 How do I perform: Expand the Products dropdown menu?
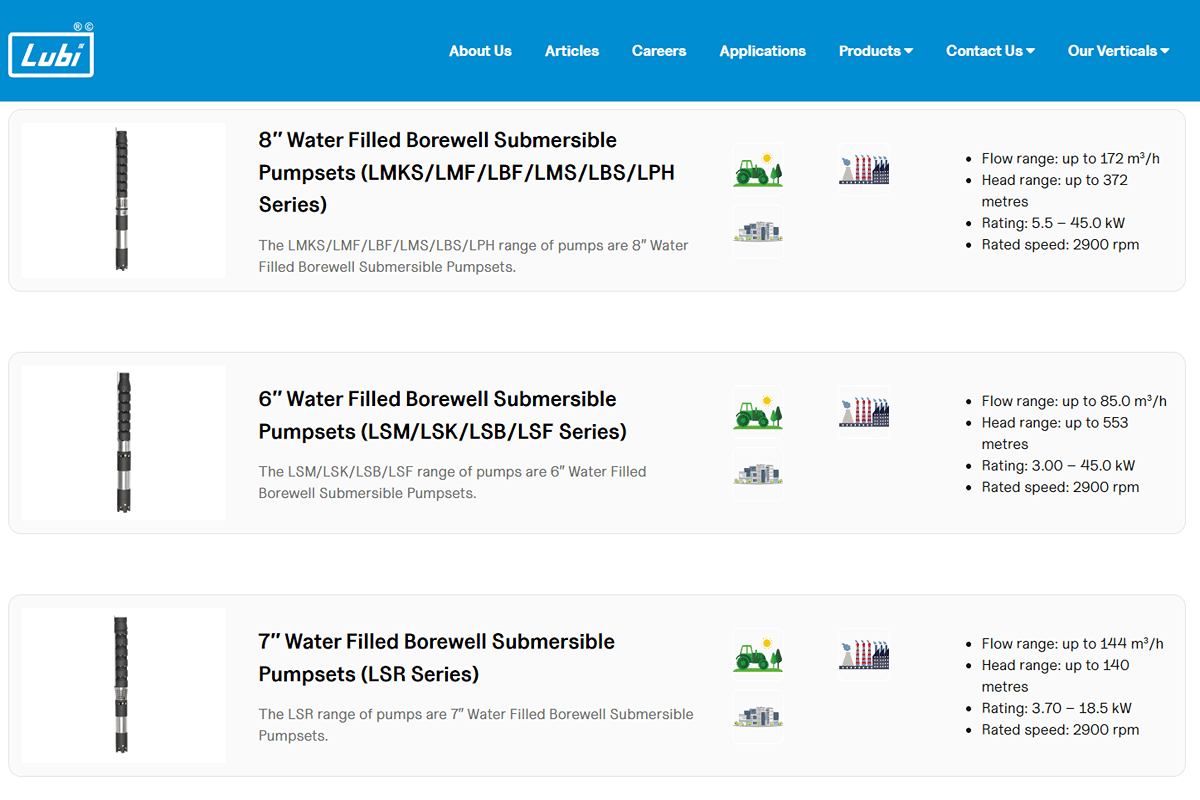[x=875, y=51]
